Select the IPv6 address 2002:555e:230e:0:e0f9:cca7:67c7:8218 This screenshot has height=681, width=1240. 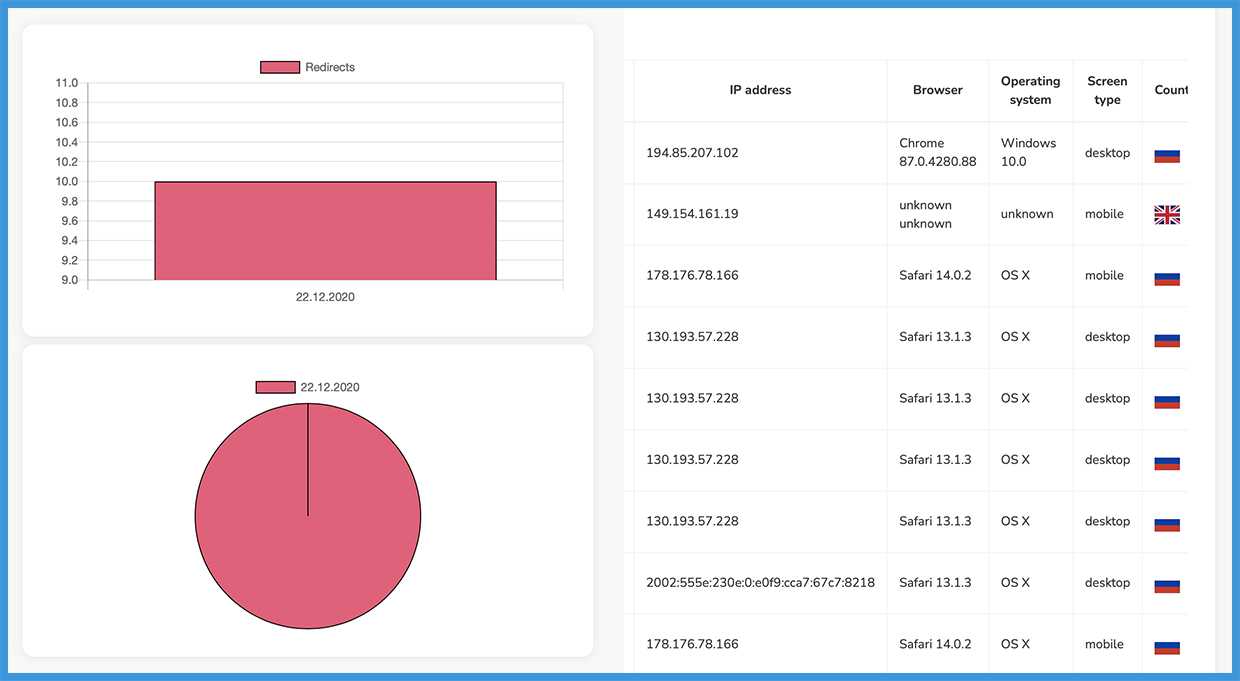tap(760, 583)
